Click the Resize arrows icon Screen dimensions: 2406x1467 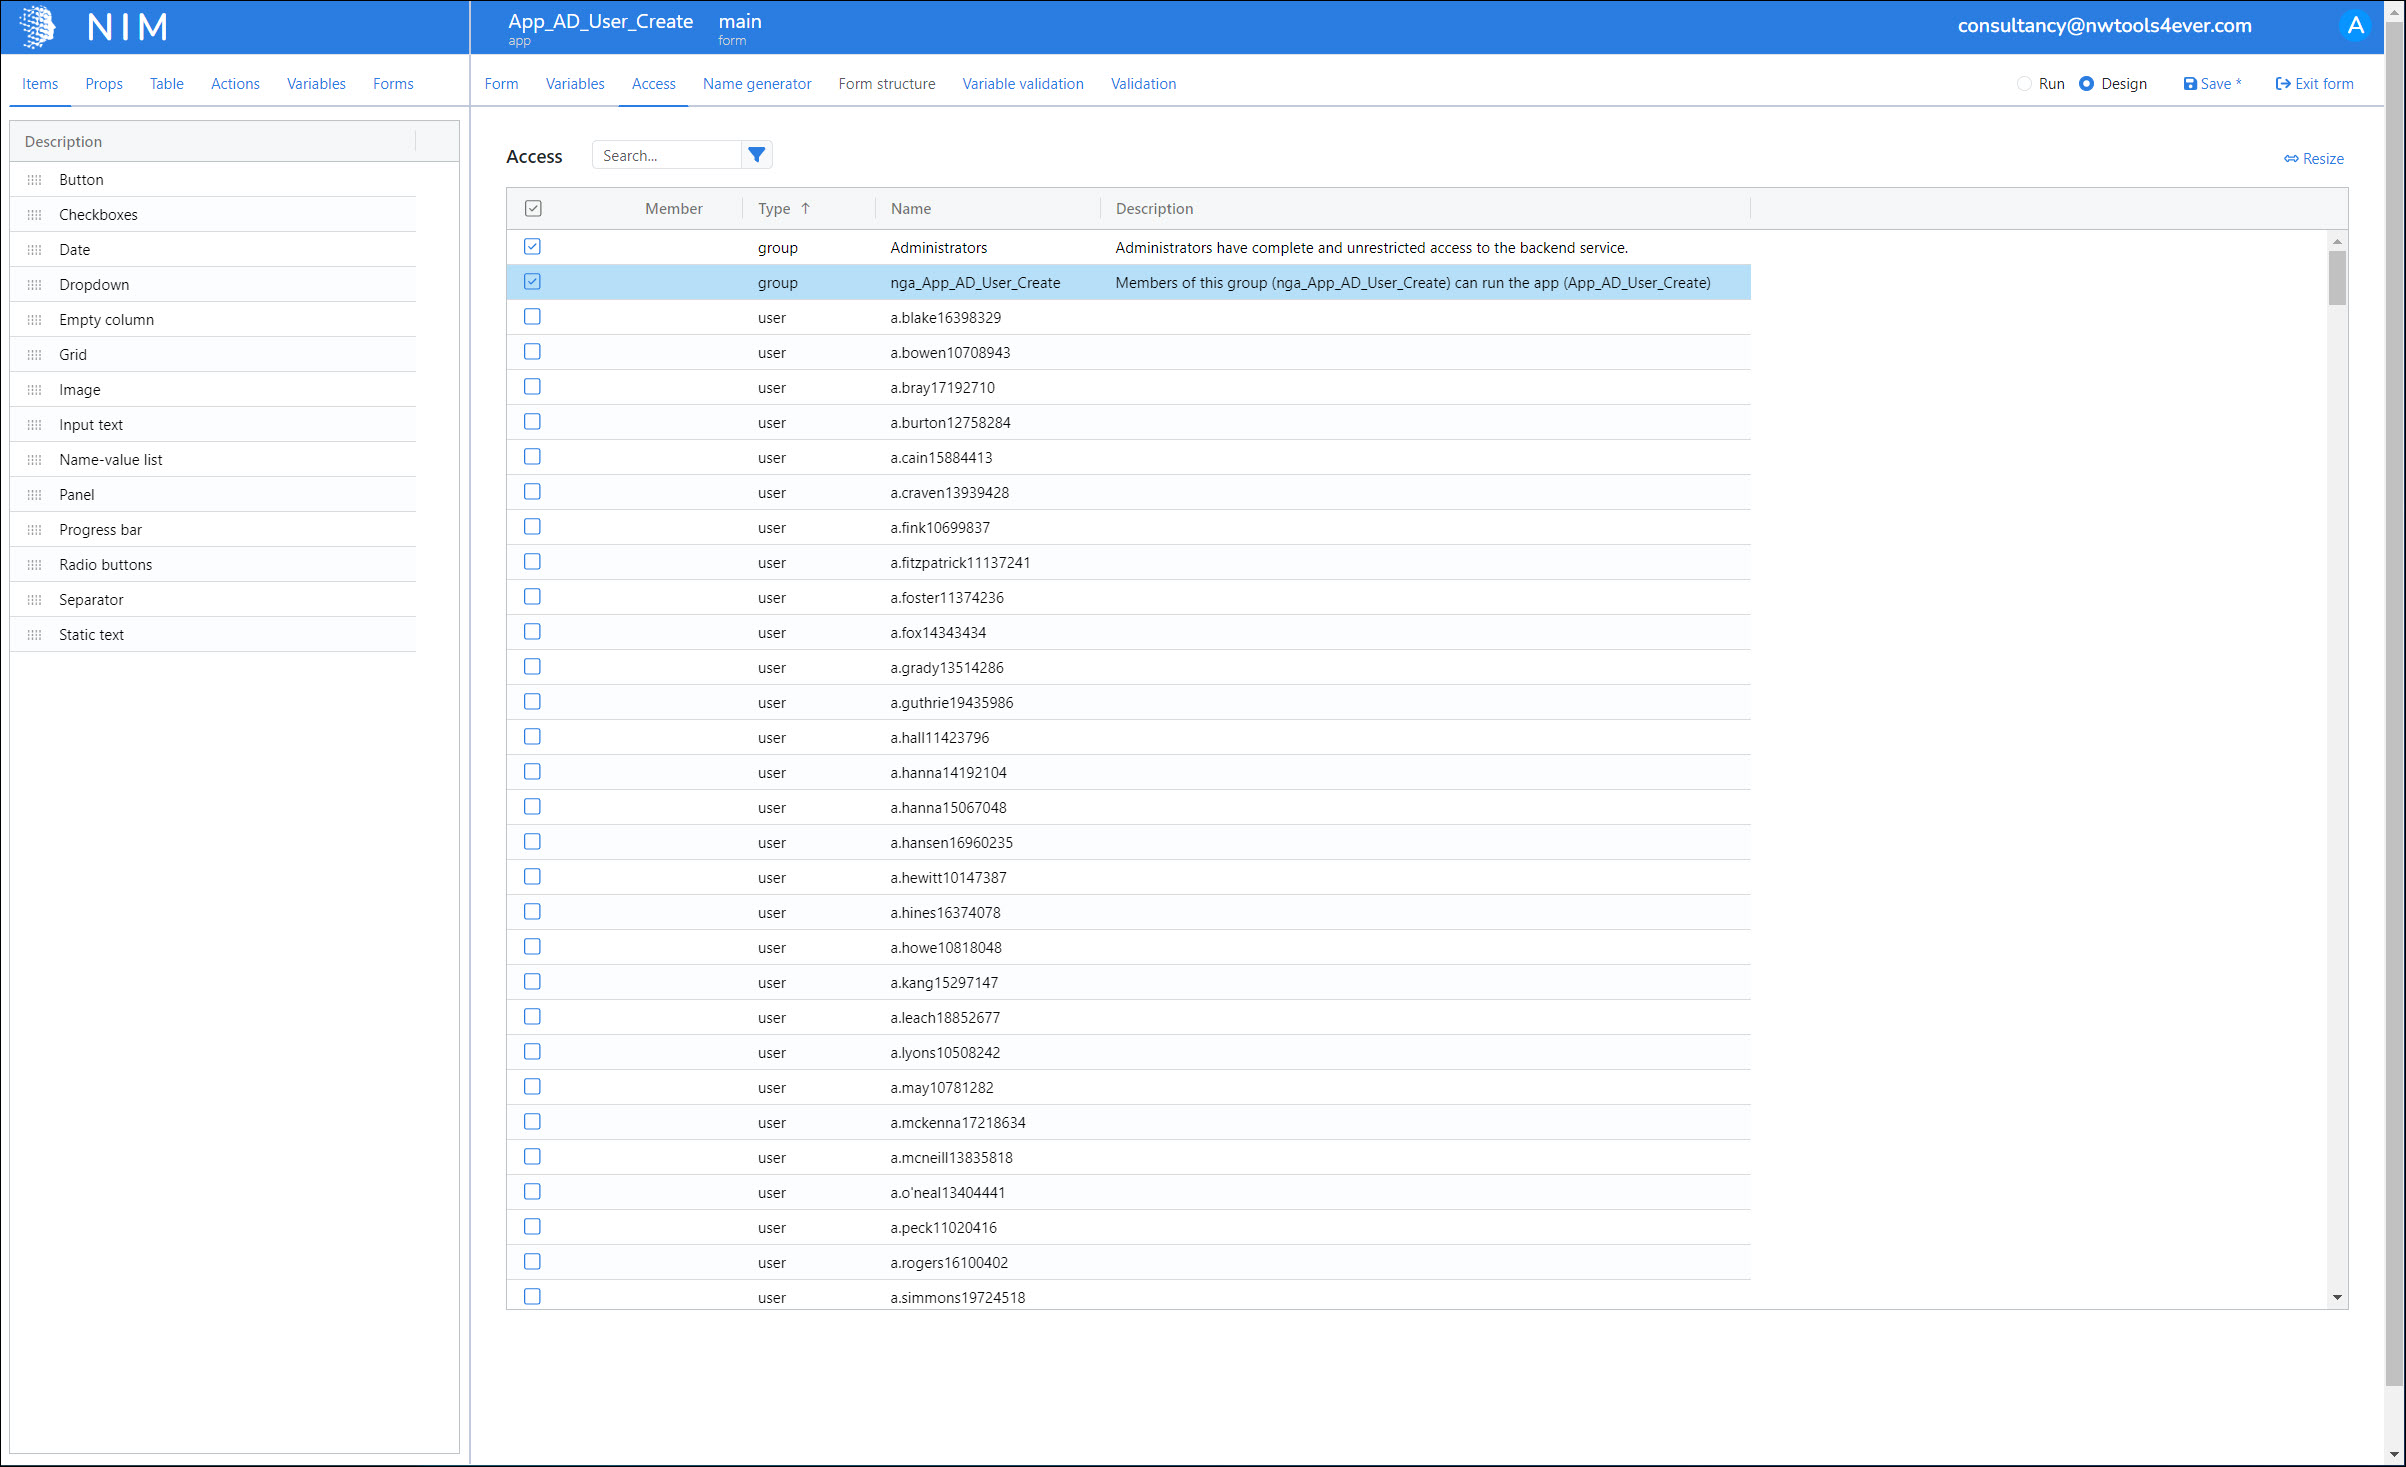click(2291, 159)
